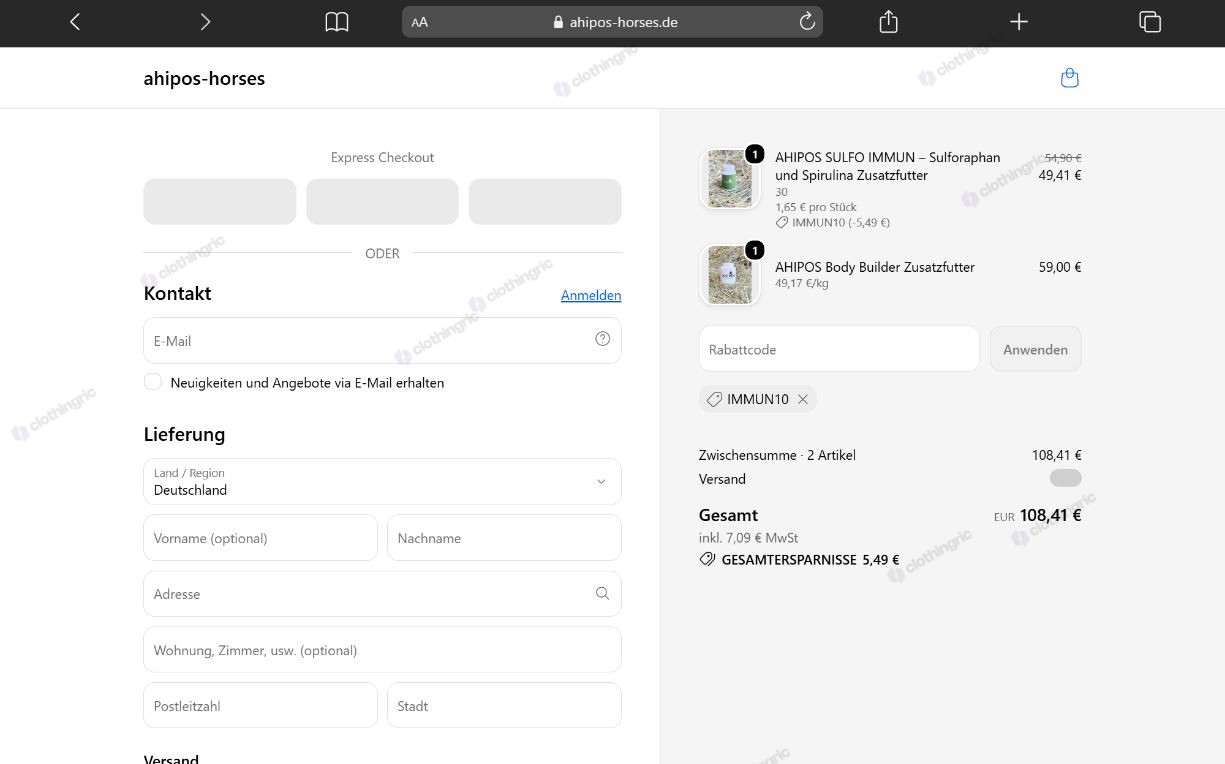Focus the E-Mail input field

pos(382,340)
